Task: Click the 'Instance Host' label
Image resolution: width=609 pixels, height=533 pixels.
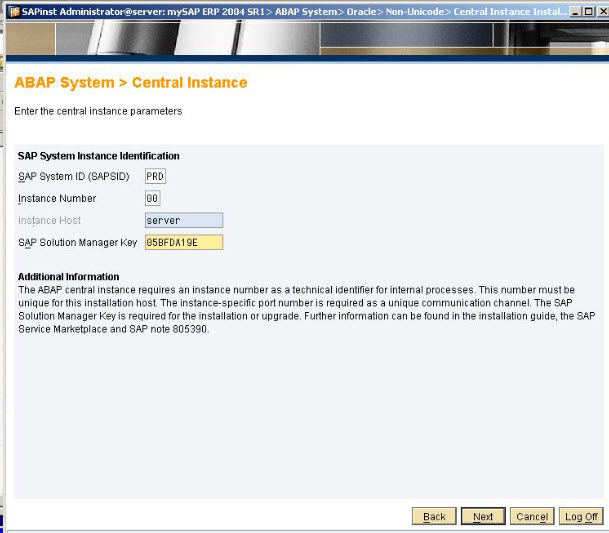Action: click(x=49, y=221)
